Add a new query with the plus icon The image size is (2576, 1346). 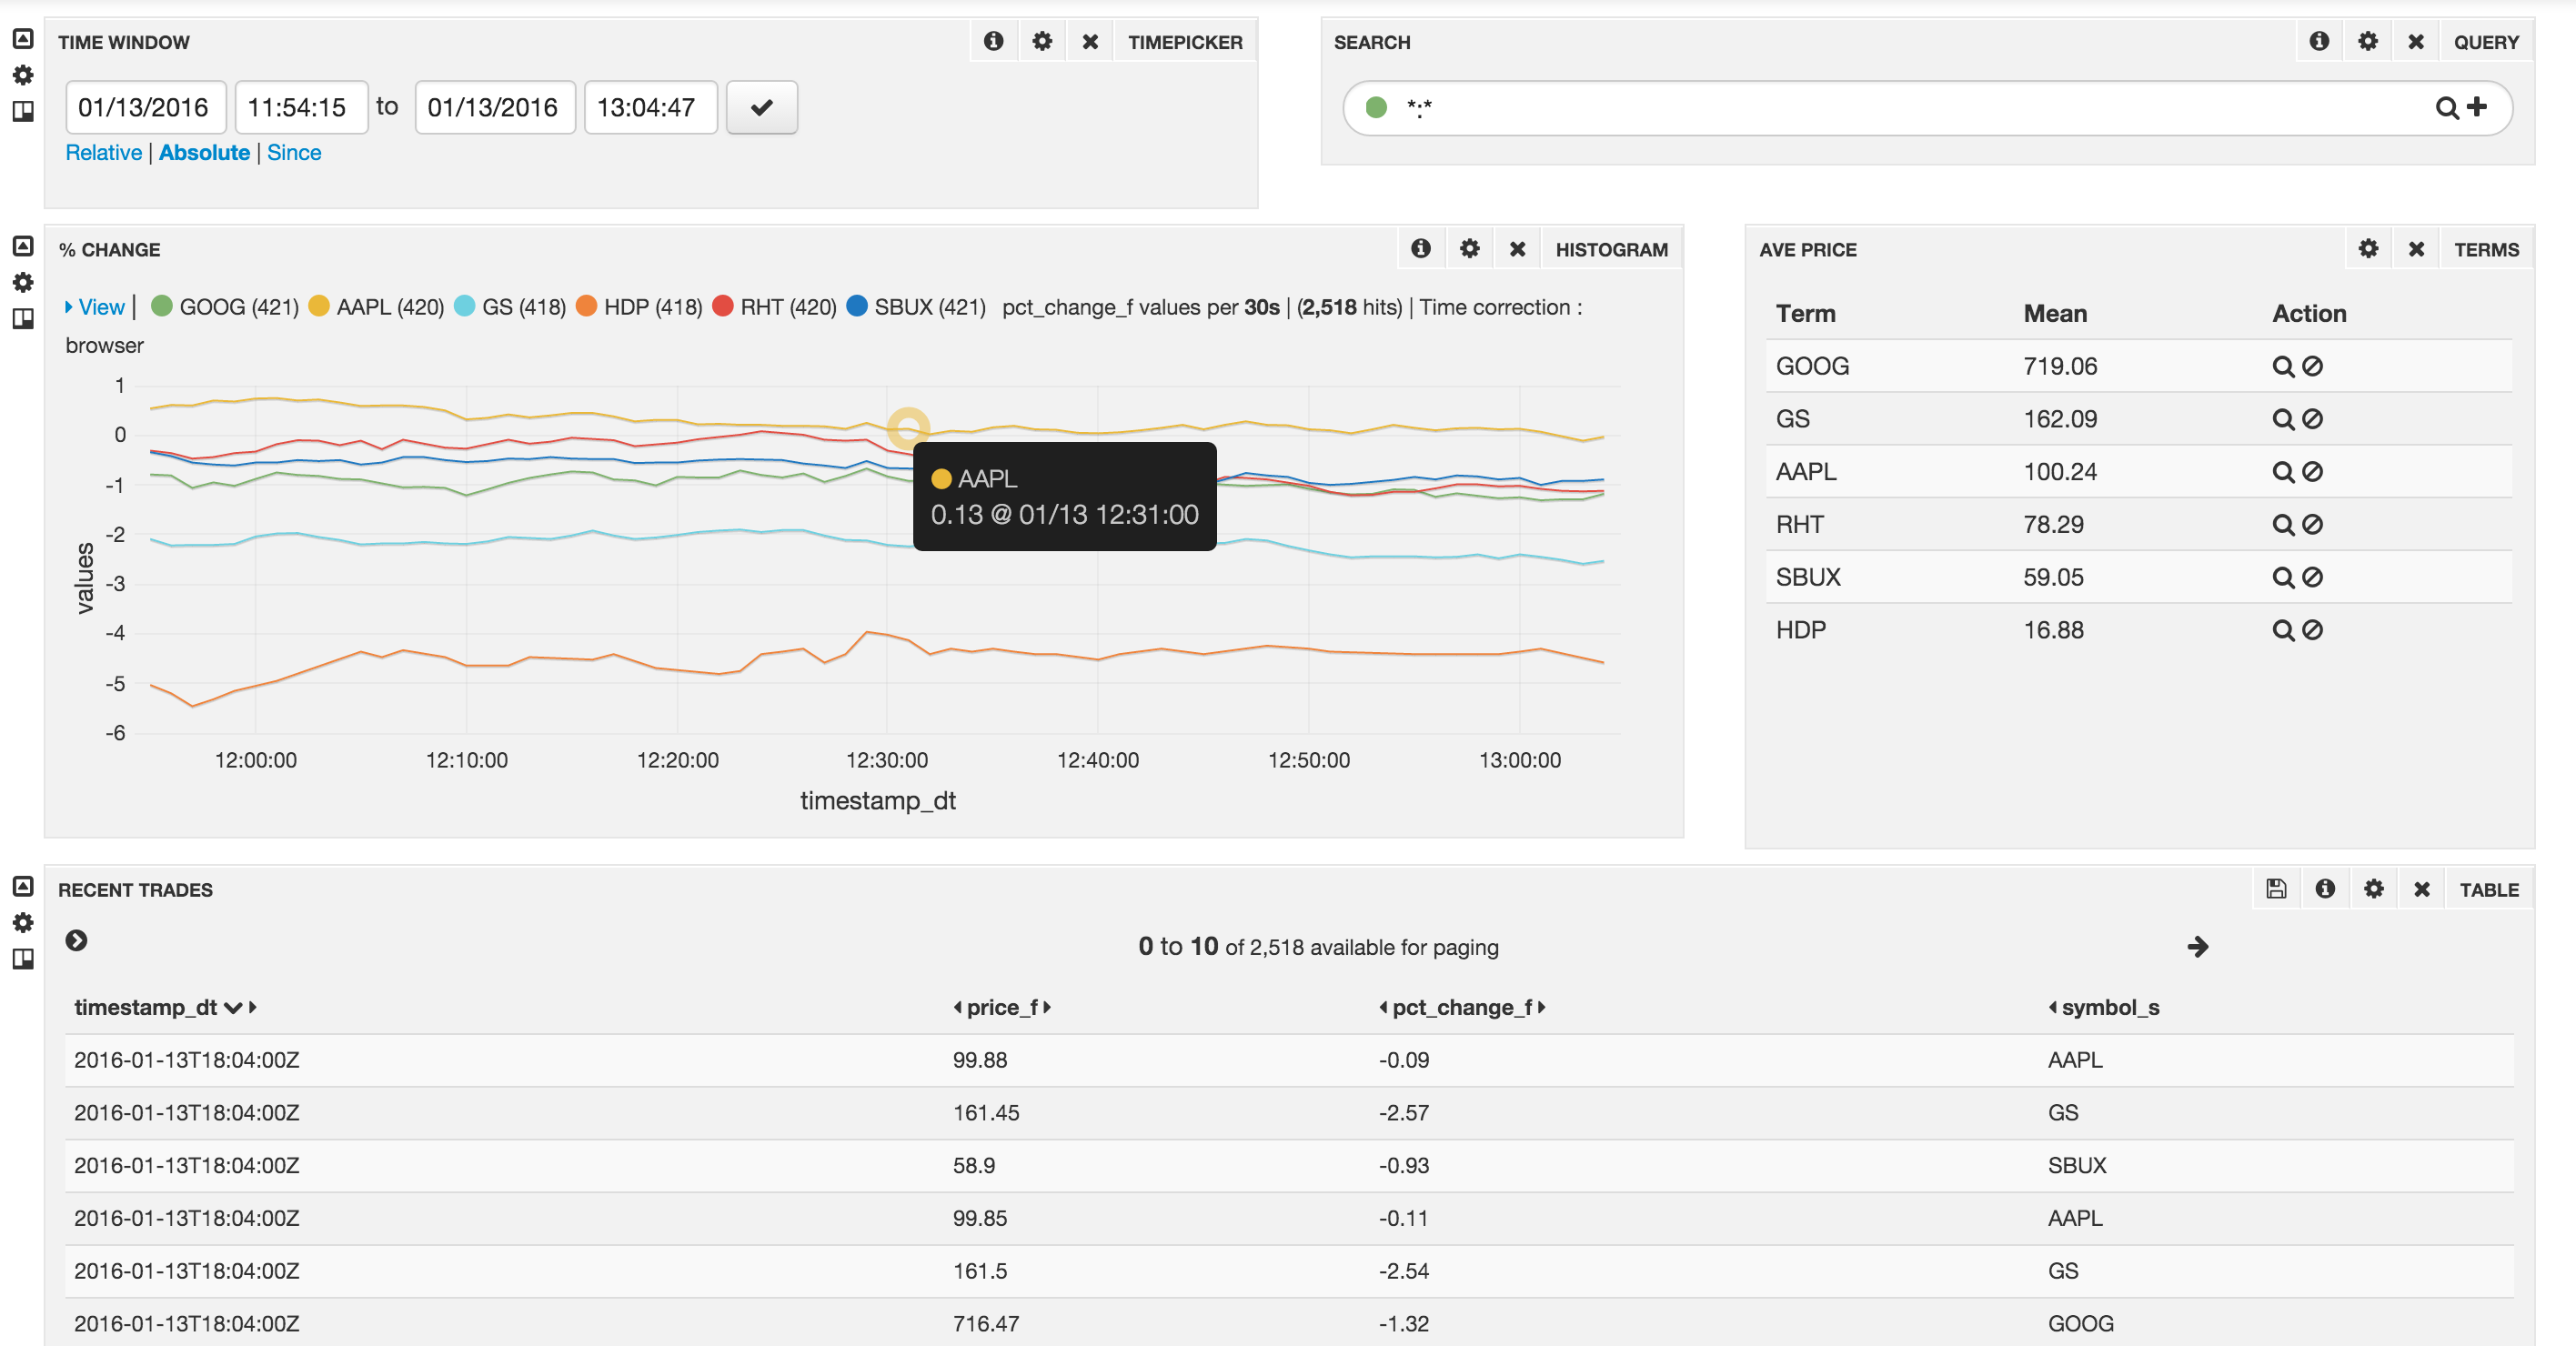click(x=2477, y=106)
